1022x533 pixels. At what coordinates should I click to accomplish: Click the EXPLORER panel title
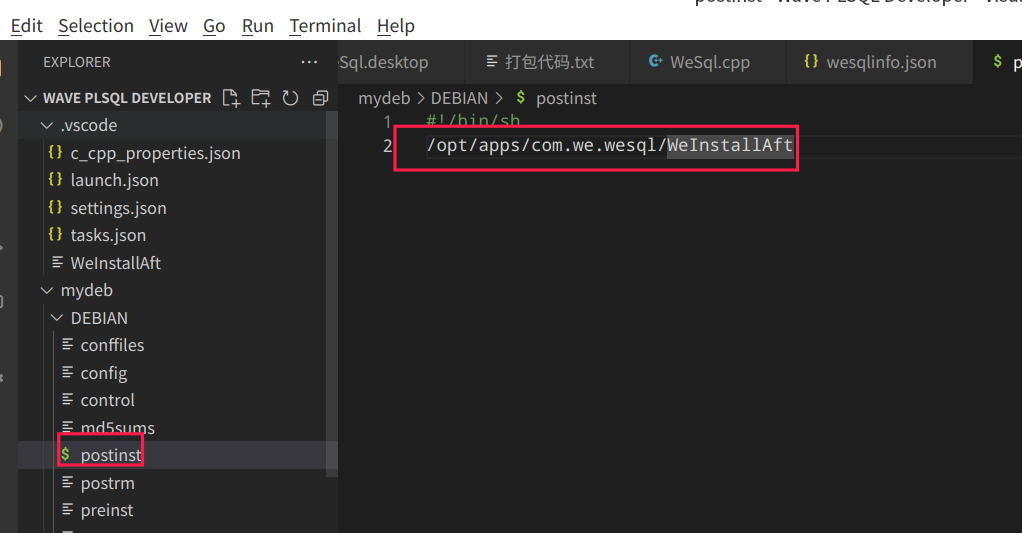77,63
